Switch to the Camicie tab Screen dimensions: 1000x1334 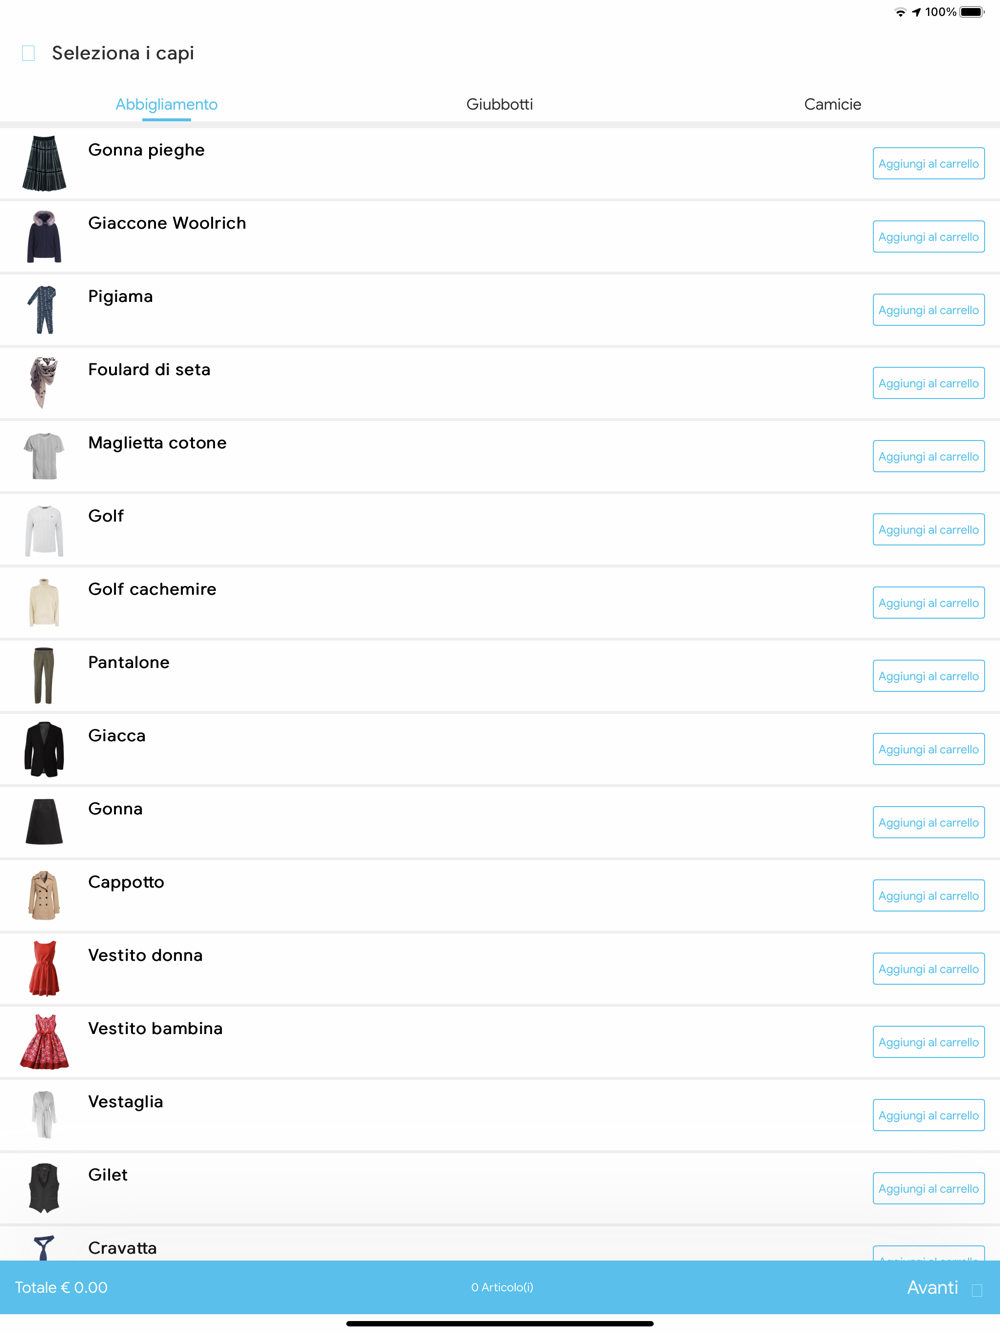[832, 104]
